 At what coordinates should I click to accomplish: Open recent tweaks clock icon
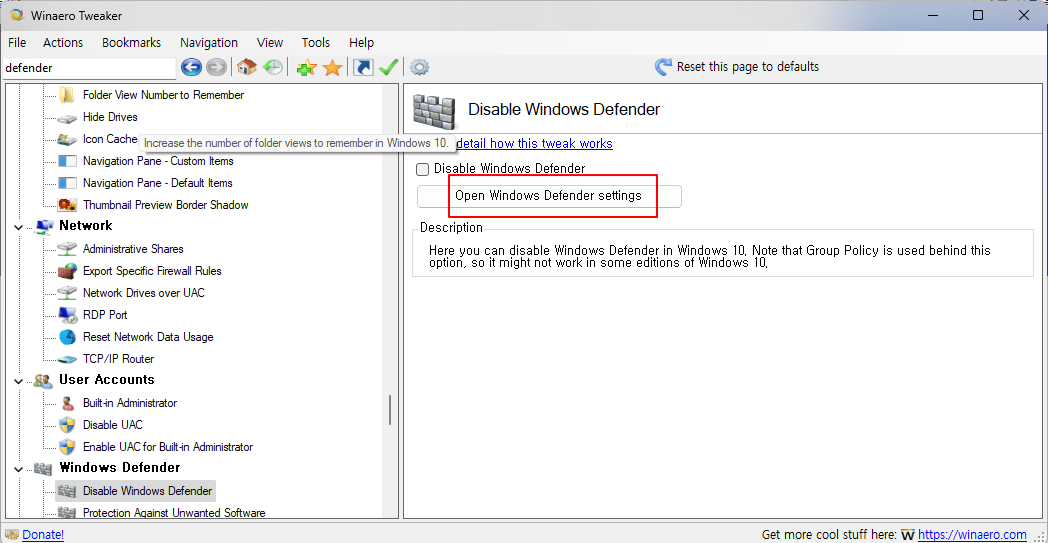pos(272,67)
